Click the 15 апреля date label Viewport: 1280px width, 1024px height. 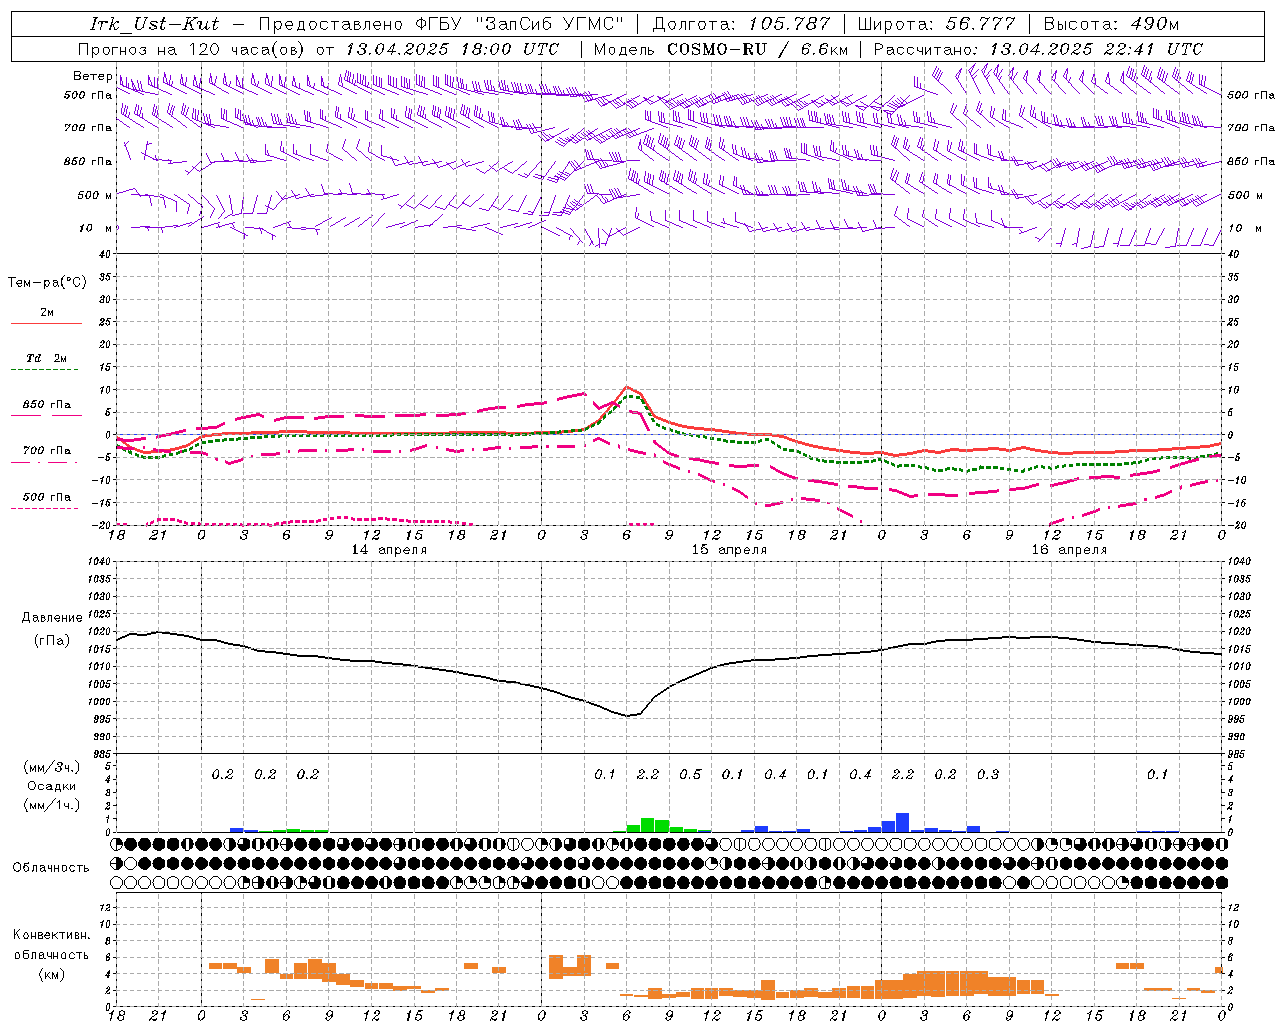pos(729,550)
